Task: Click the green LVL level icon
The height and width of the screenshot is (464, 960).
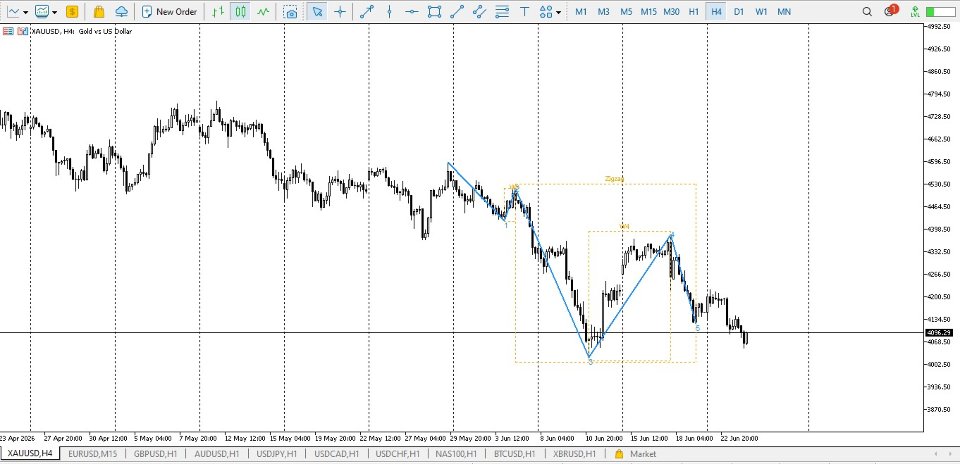Action: click(915, 12)
